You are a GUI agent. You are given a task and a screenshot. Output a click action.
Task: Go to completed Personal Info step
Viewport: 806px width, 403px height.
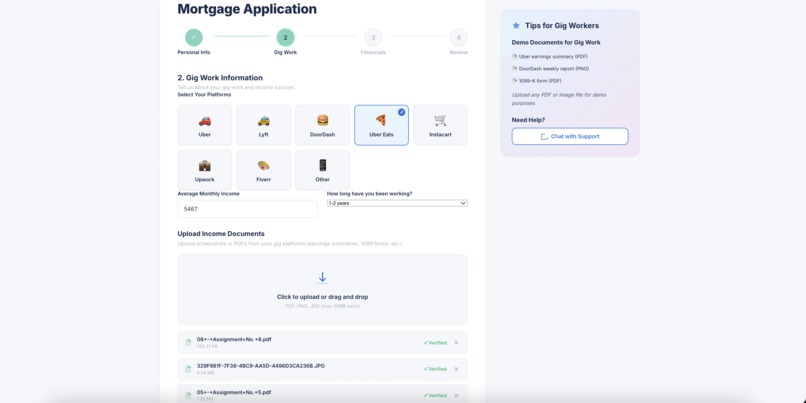coord(194,38)
